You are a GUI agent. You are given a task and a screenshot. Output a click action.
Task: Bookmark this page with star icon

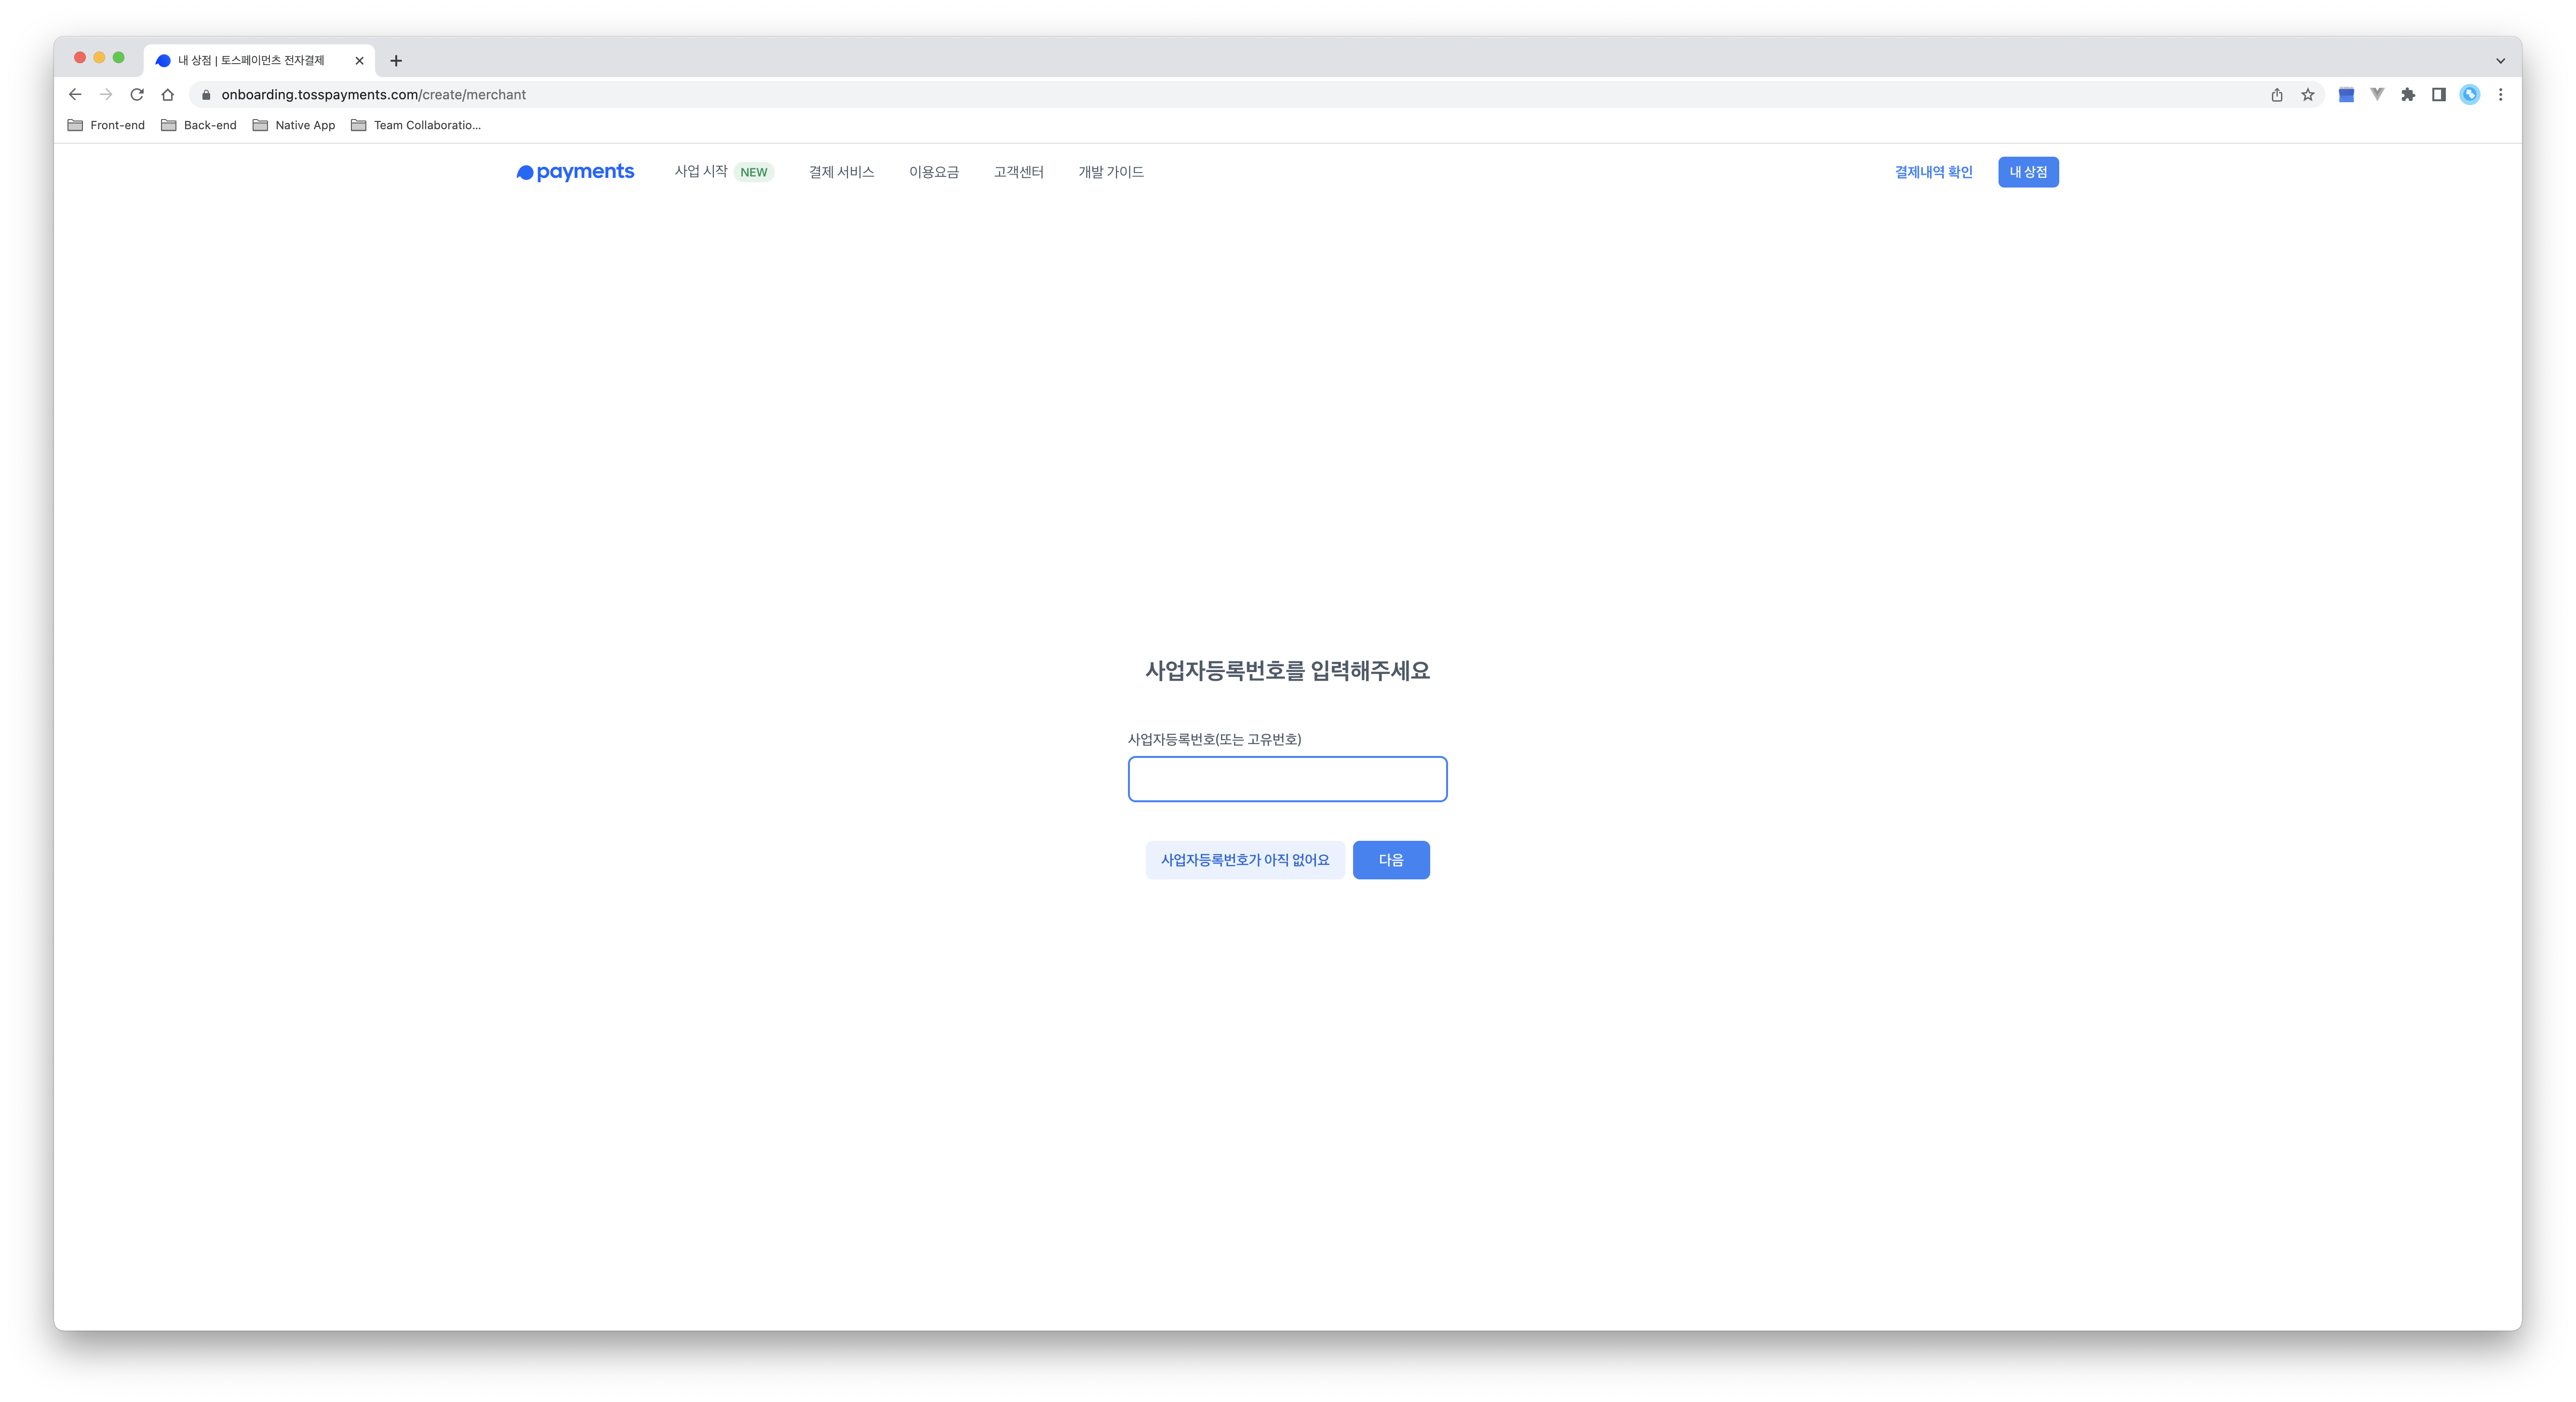pos(2307,94)
